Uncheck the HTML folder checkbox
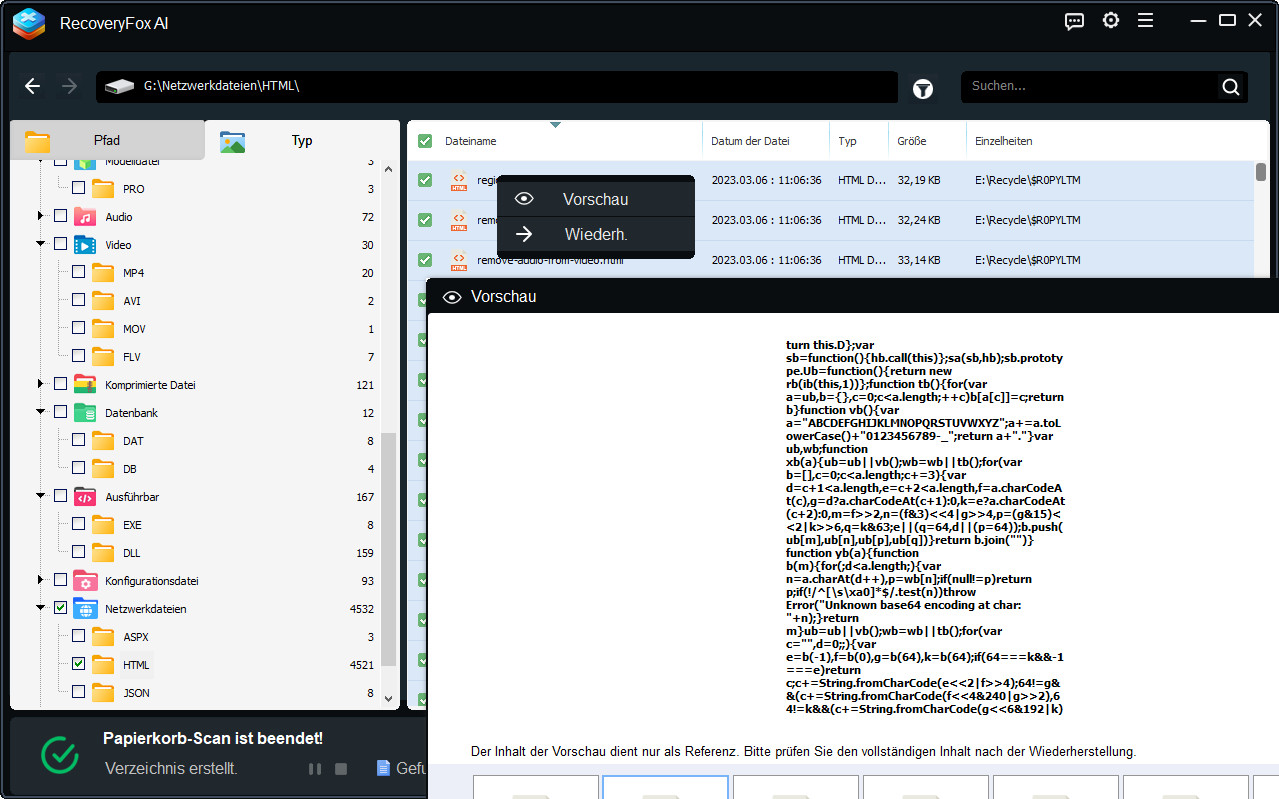This screenshot has height=799, width=1279. click(x=78, y=665)
